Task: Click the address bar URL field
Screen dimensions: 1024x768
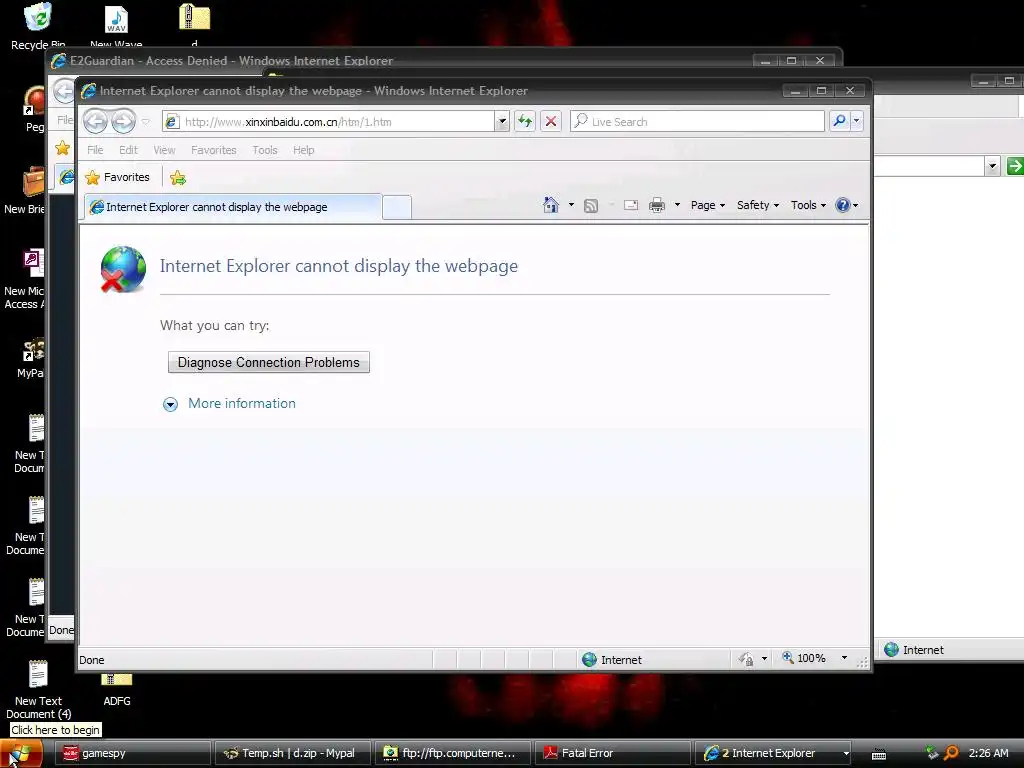Action: tap(330, 121)
